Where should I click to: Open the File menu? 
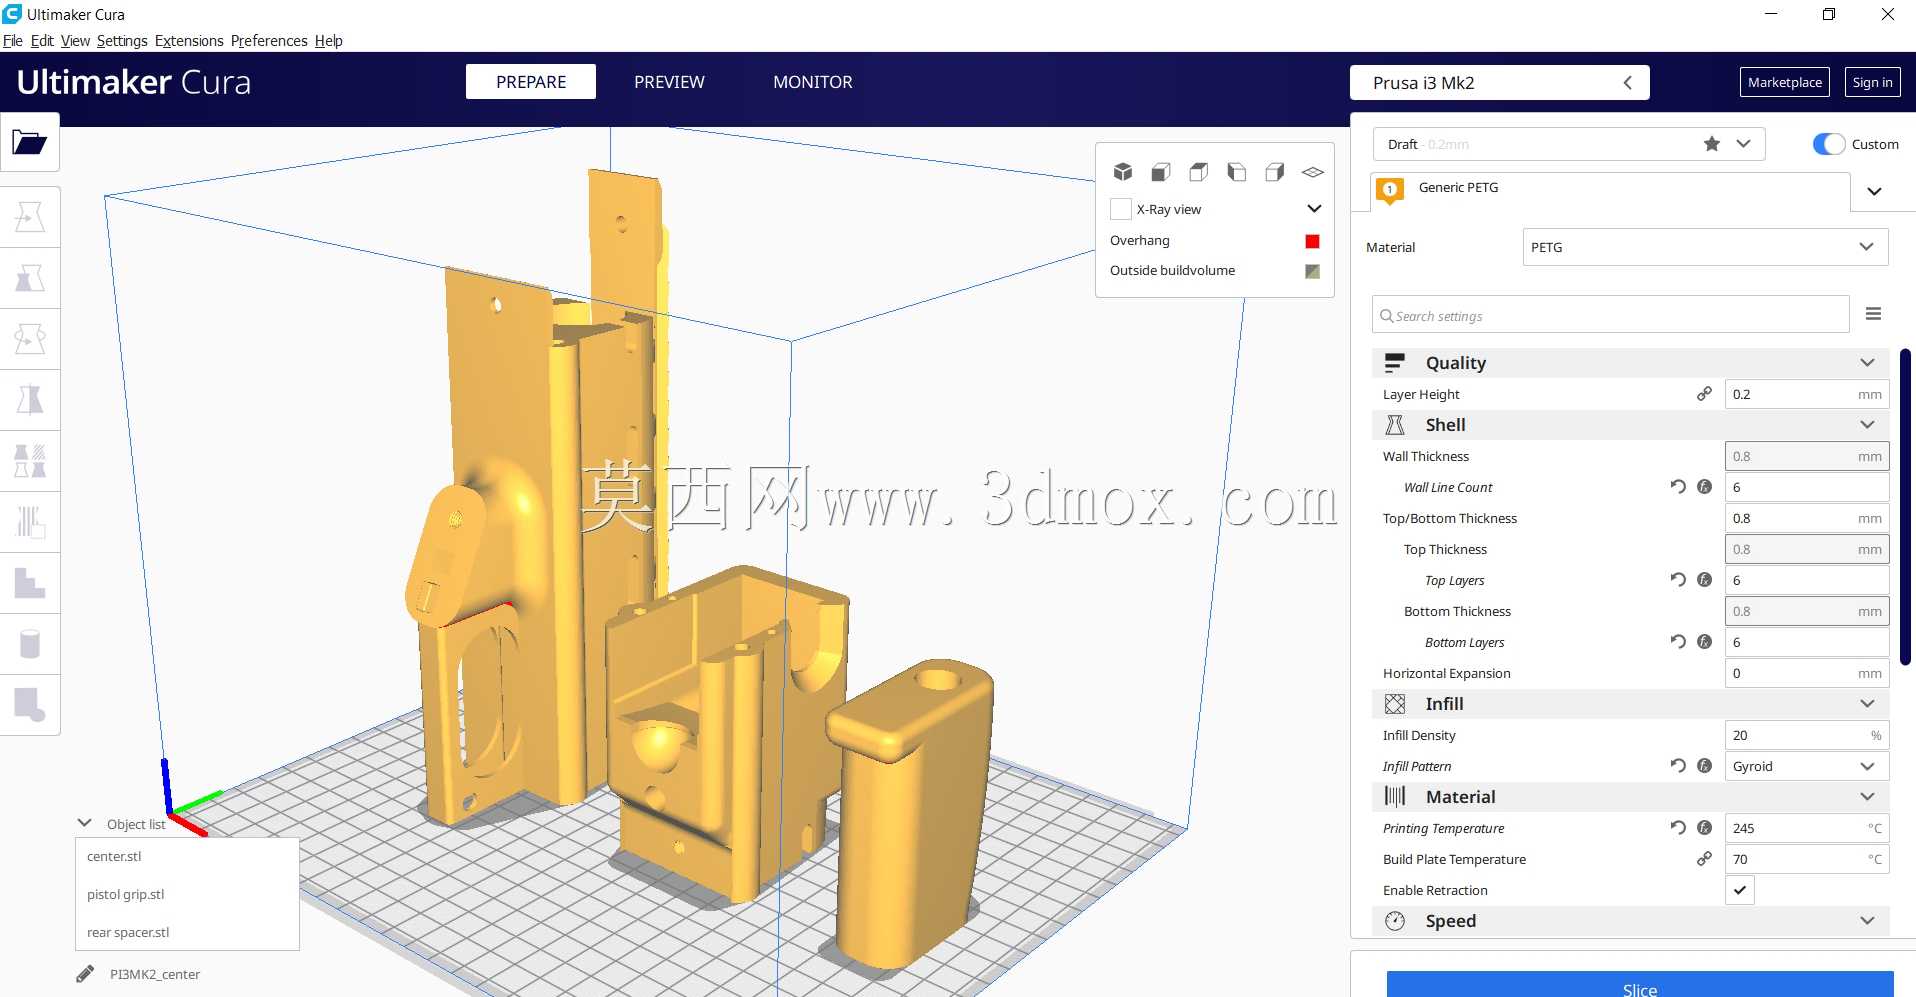point(13,41)
